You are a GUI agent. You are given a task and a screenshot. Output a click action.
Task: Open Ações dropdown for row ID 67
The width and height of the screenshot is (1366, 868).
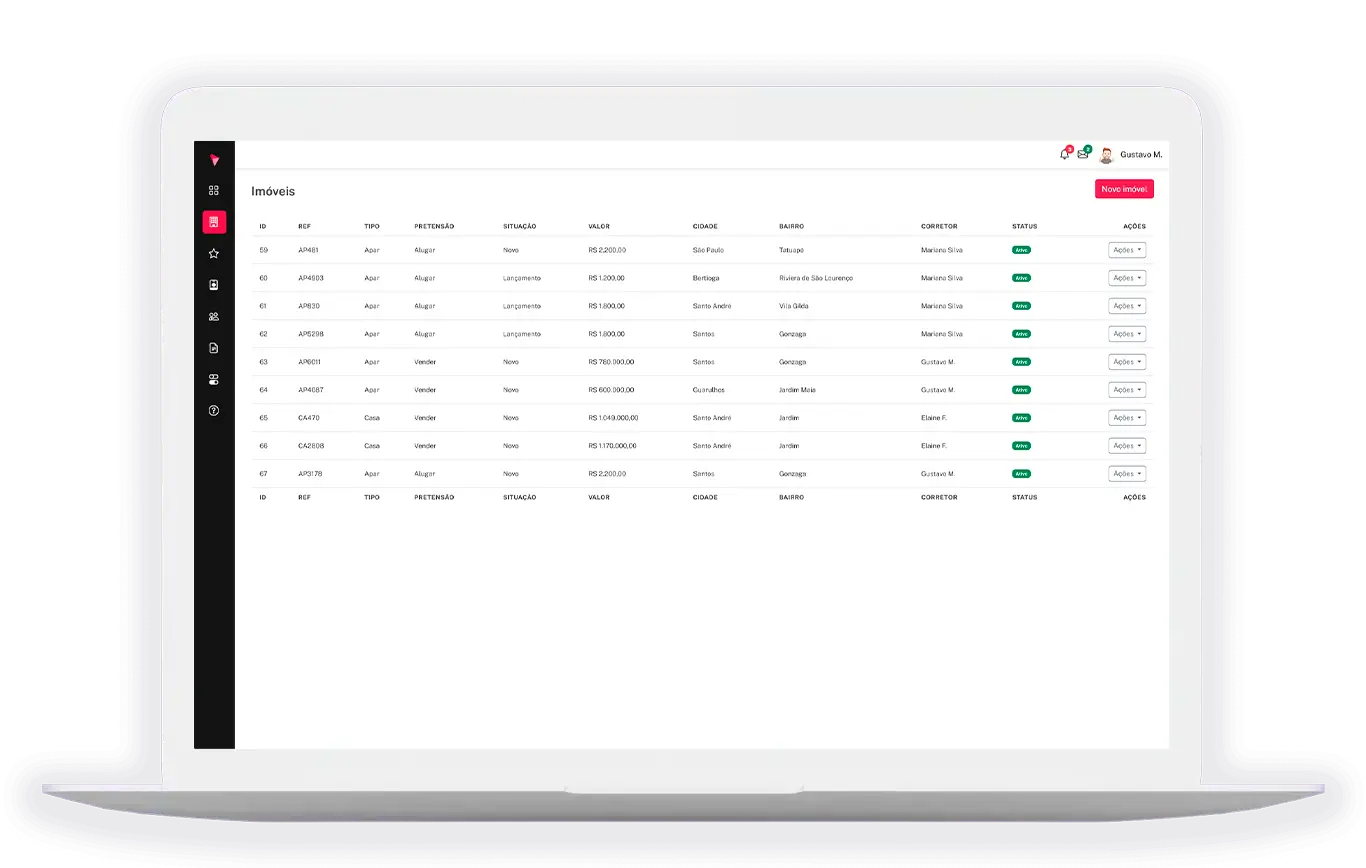[x=1126, y=474]
